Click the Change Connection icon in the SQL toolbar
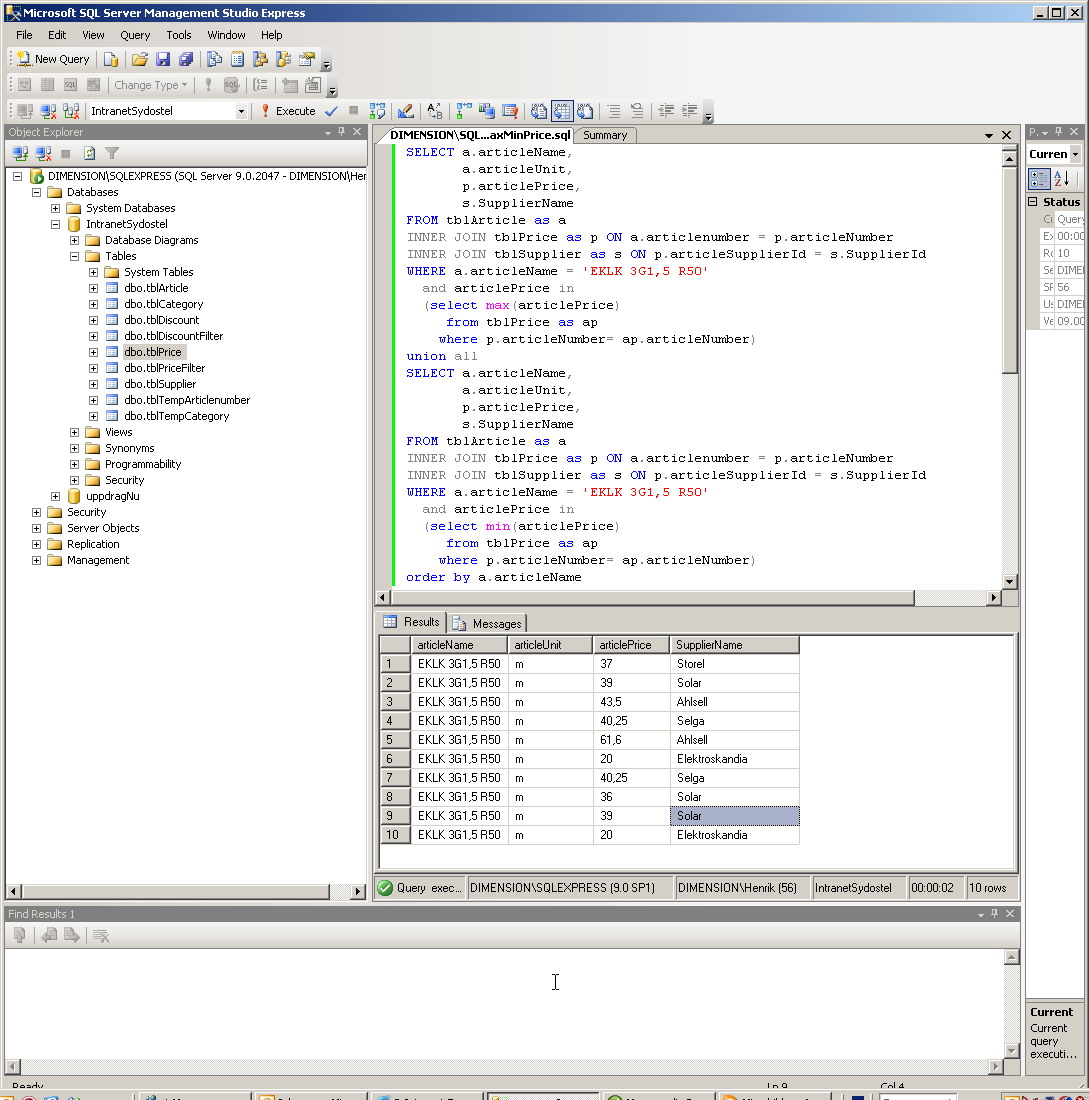The height and width of the screenshot is (1100, 1089). coord(71,111)
